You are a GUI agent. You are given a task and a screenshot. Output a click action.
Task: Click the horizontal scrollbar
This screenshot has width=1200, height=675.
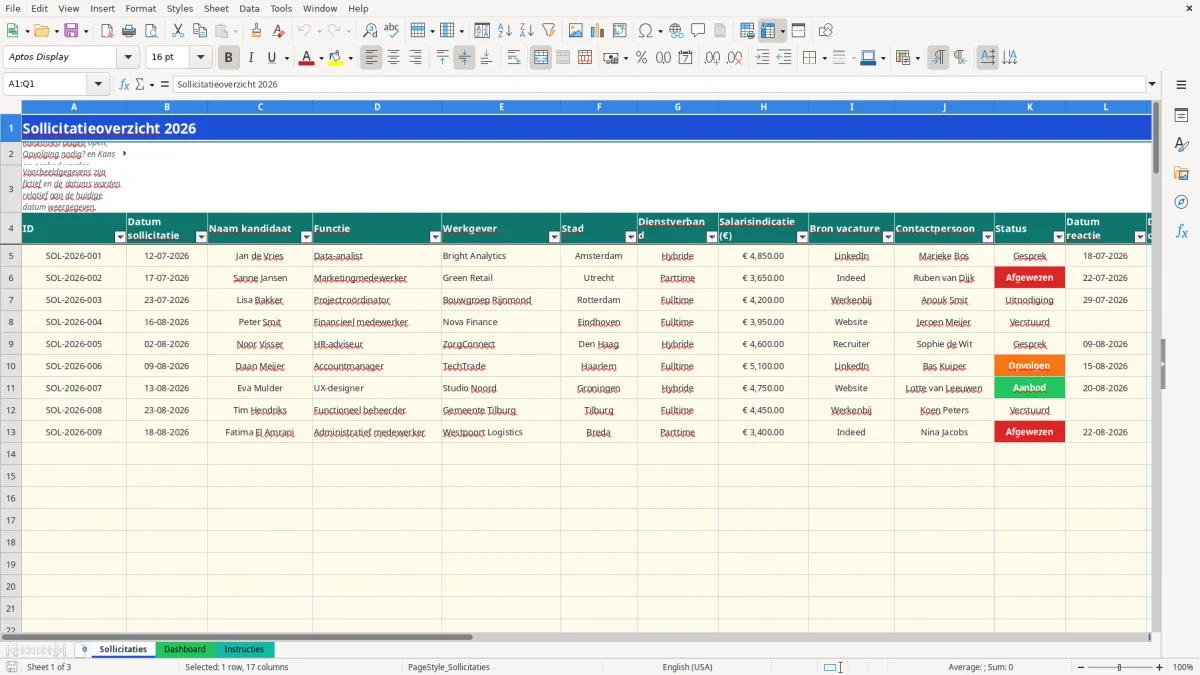(x=237, y=636)
